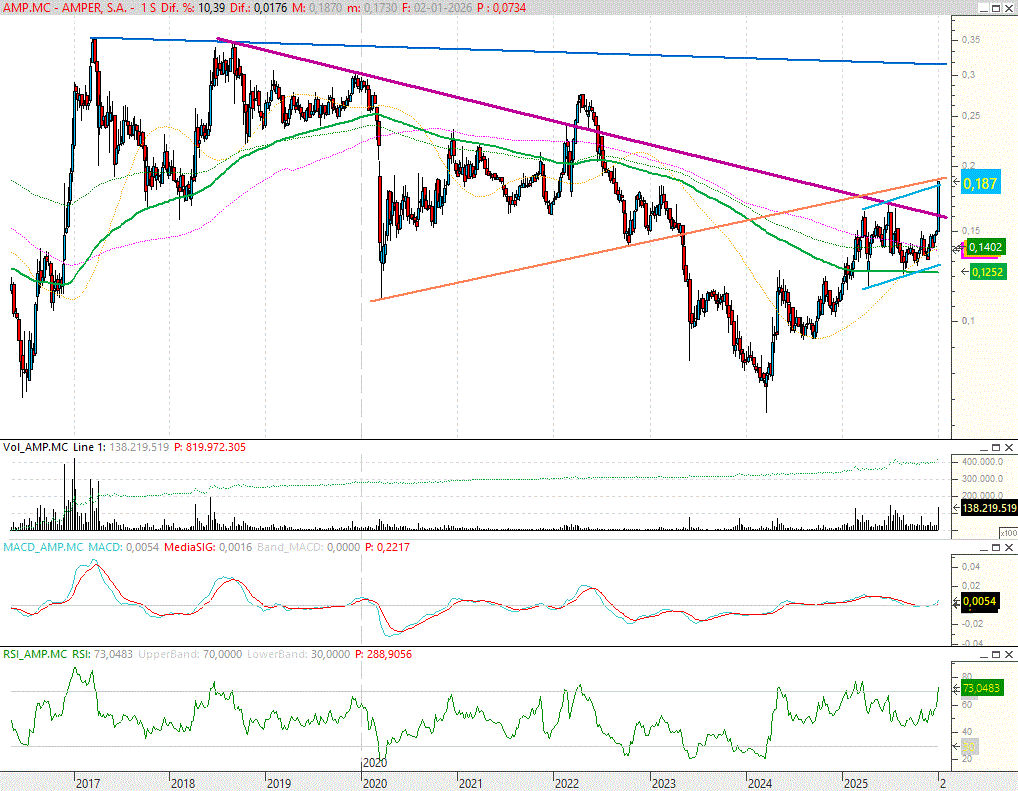Click the Dif. %: 10,39 header value

click(x=193, y=8)
